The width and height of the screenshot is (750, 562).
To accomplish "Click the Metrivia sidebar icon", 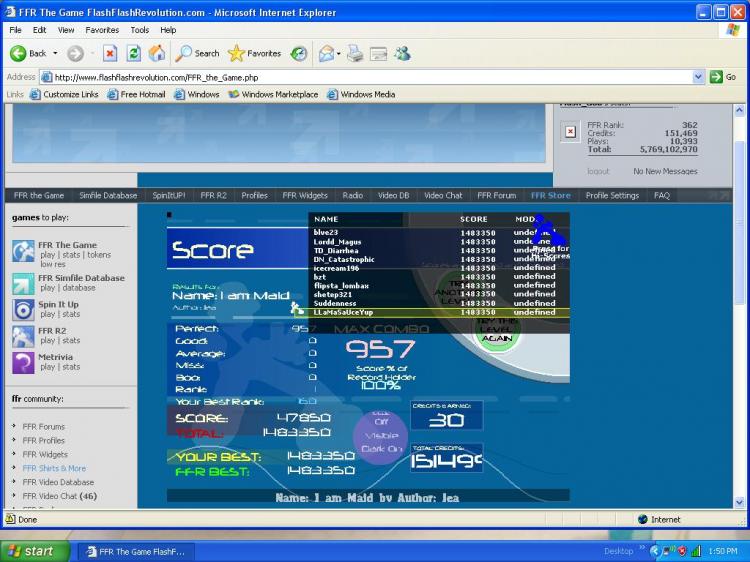I will (23, 362).
